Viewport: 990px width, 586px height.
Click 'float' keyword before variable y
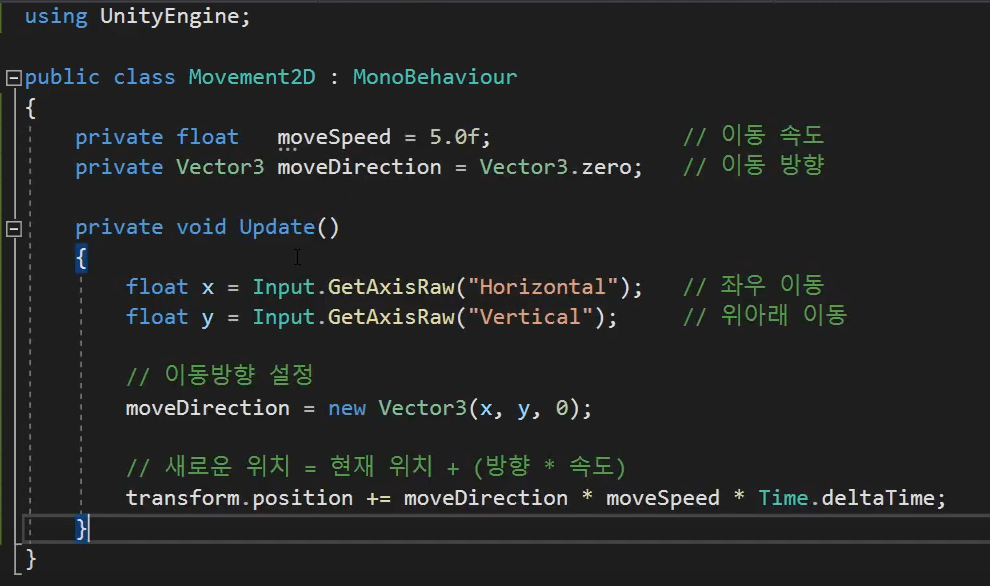(x=157, y=317)
